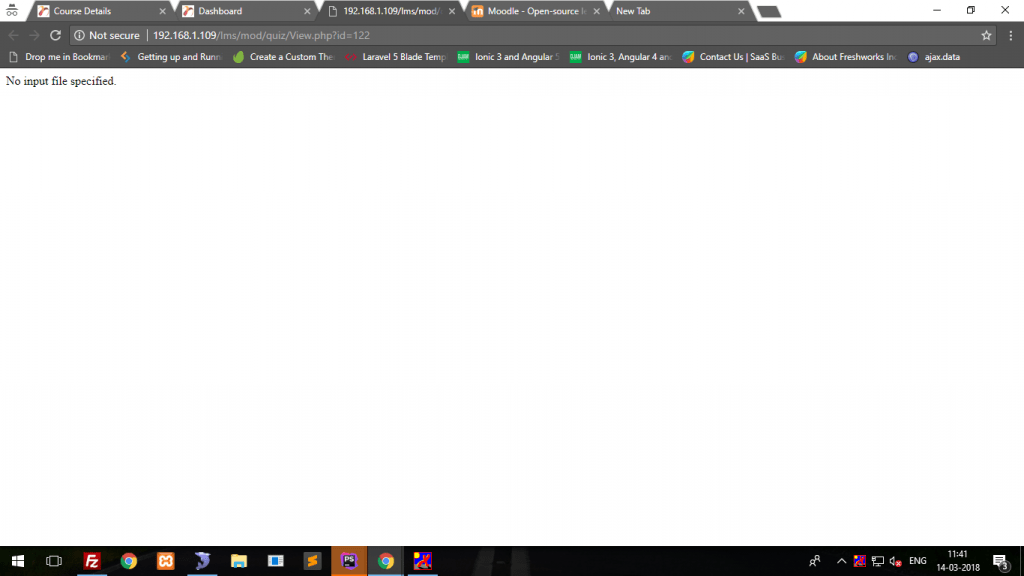Open File Explorer from the taskbar
The width and height of the screenshot is (1024, 576).
point(239,561)
